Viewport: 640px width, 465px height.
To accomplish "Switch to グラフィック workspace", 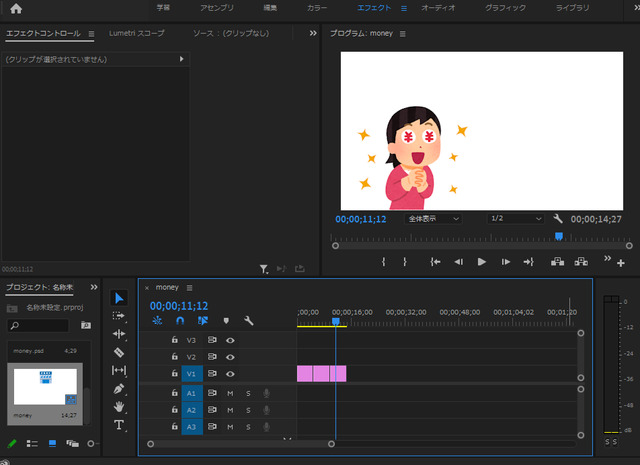I will point(505,8).
